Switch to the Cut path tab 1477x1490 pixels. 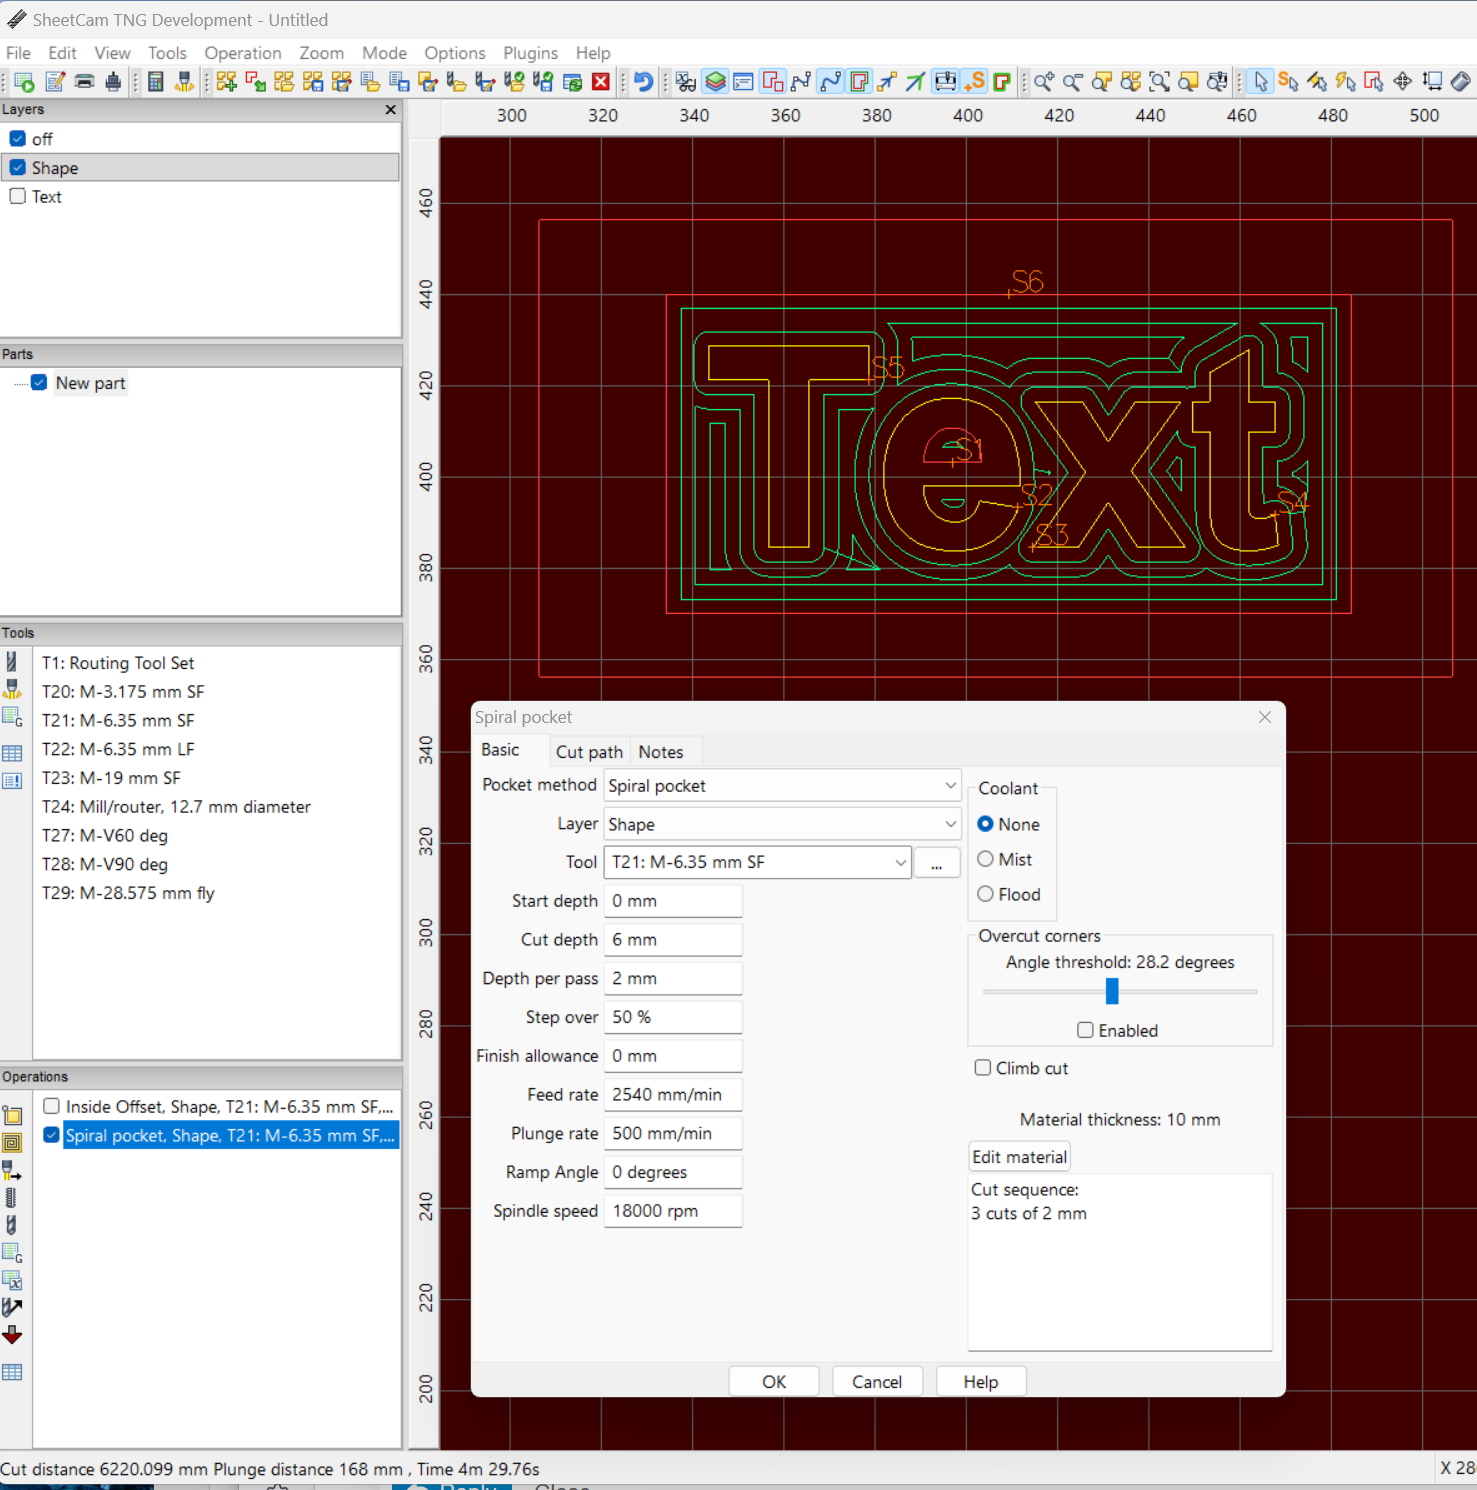(x=589, y=752)
